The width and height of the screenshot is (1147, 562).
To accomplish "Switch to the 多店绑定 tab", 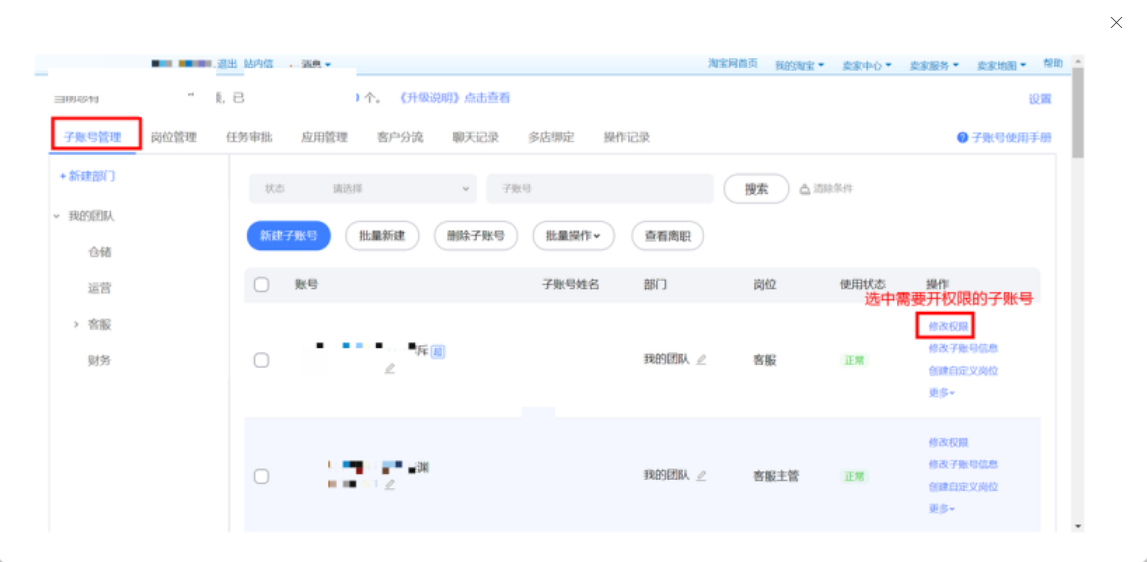I will click(552, 137).
